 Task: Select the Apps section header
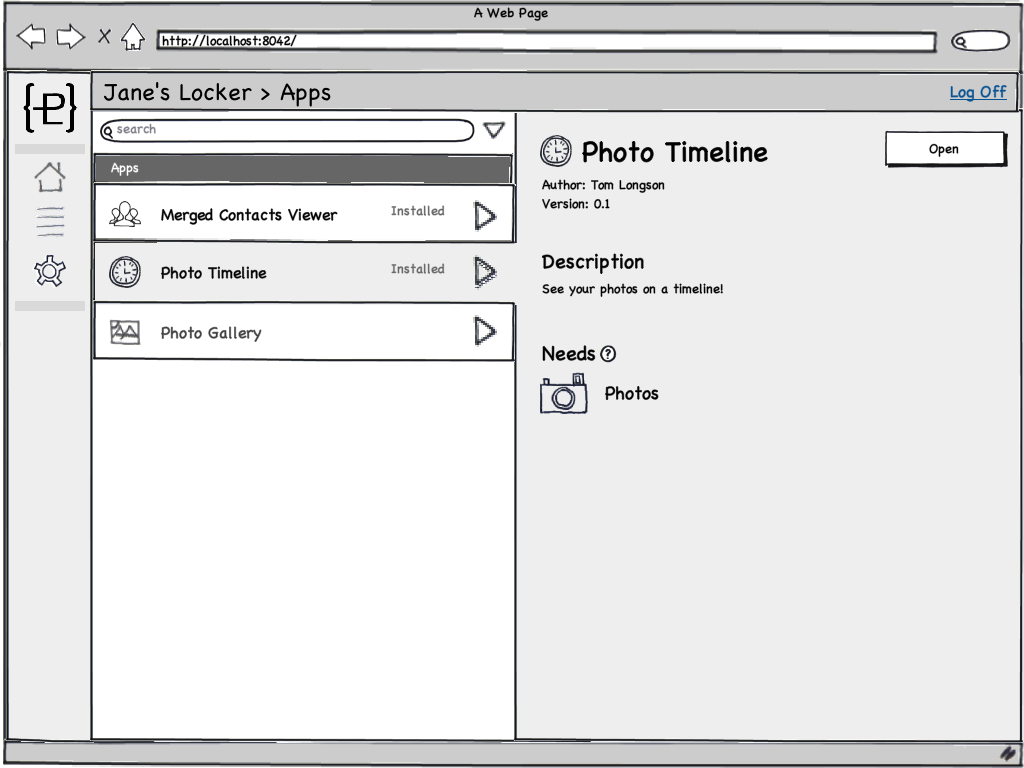coord(302,168)
